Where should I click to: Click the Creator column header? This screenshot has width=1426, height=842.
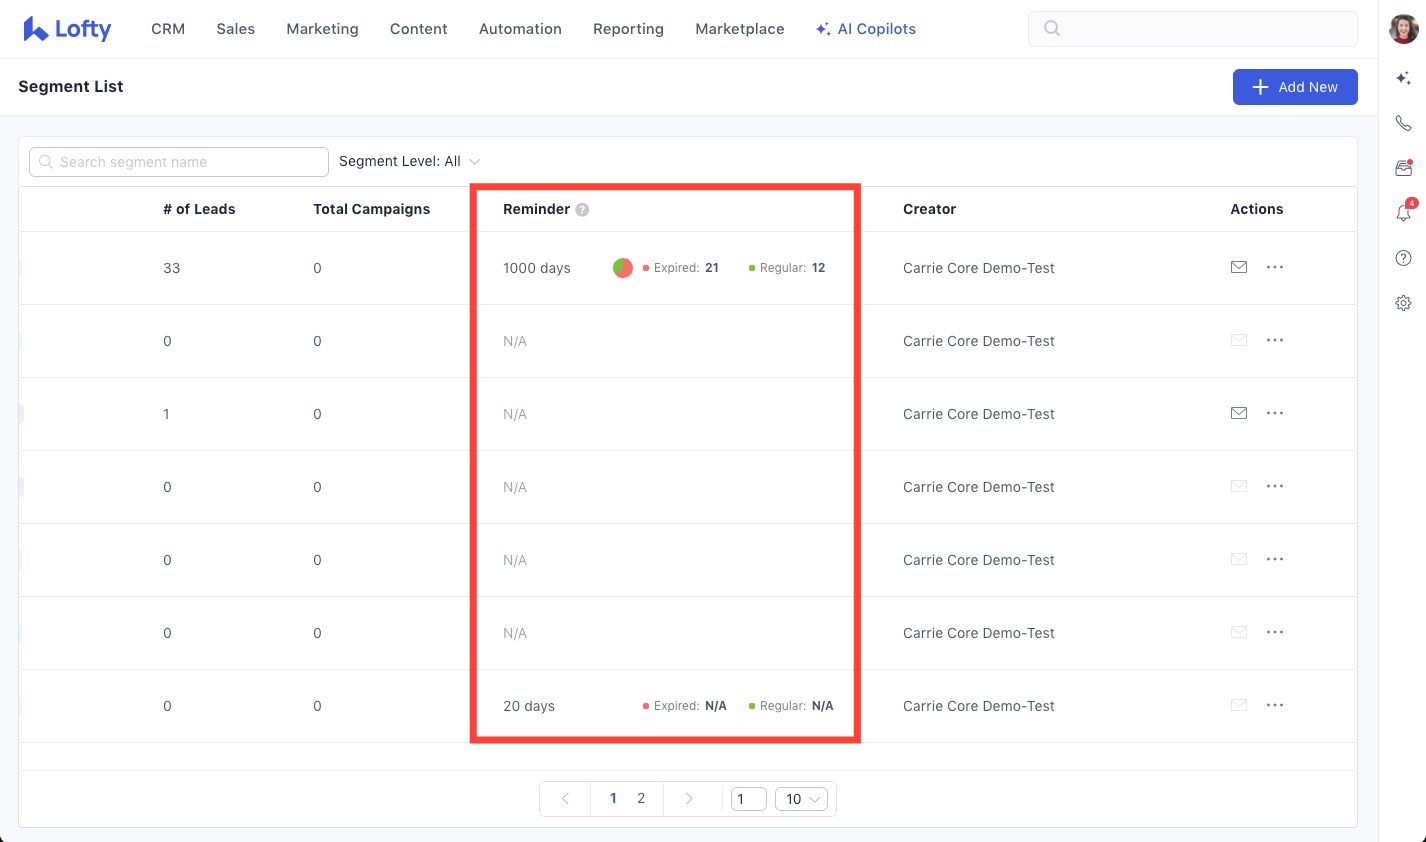pos(929,209)
